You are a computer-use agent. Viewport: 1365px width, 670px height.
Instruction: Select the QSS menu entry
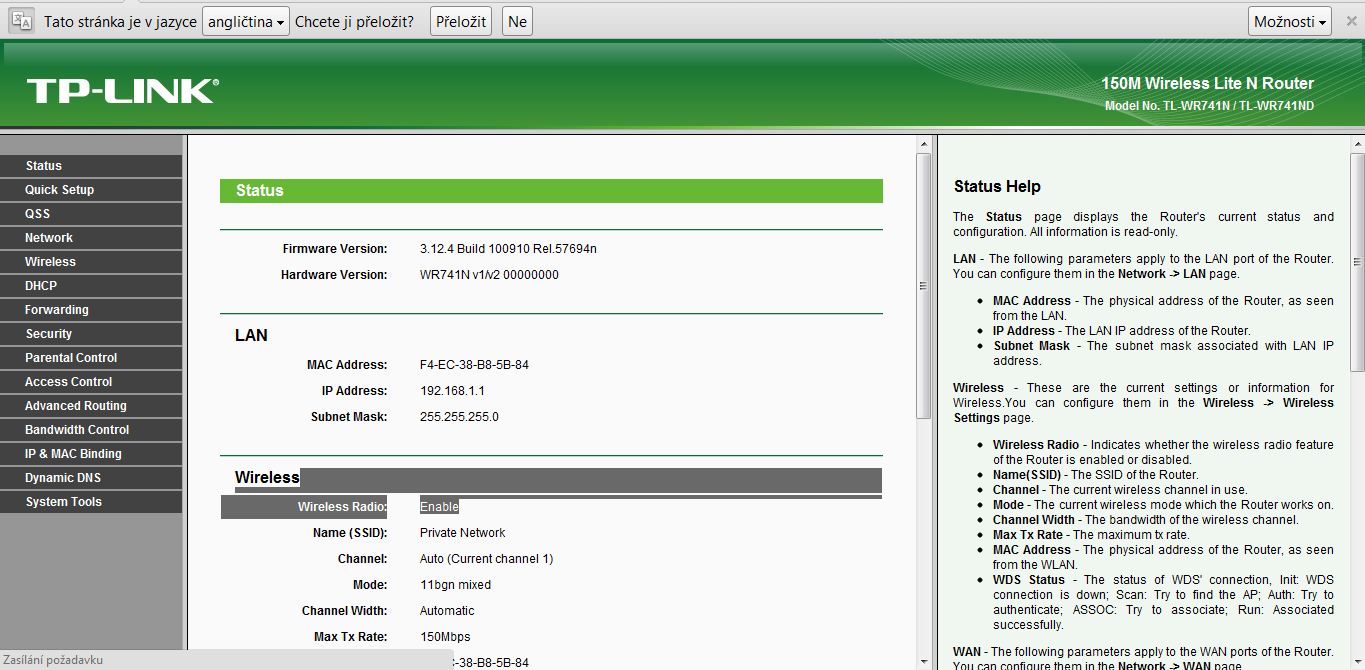(x=91, y=214)
